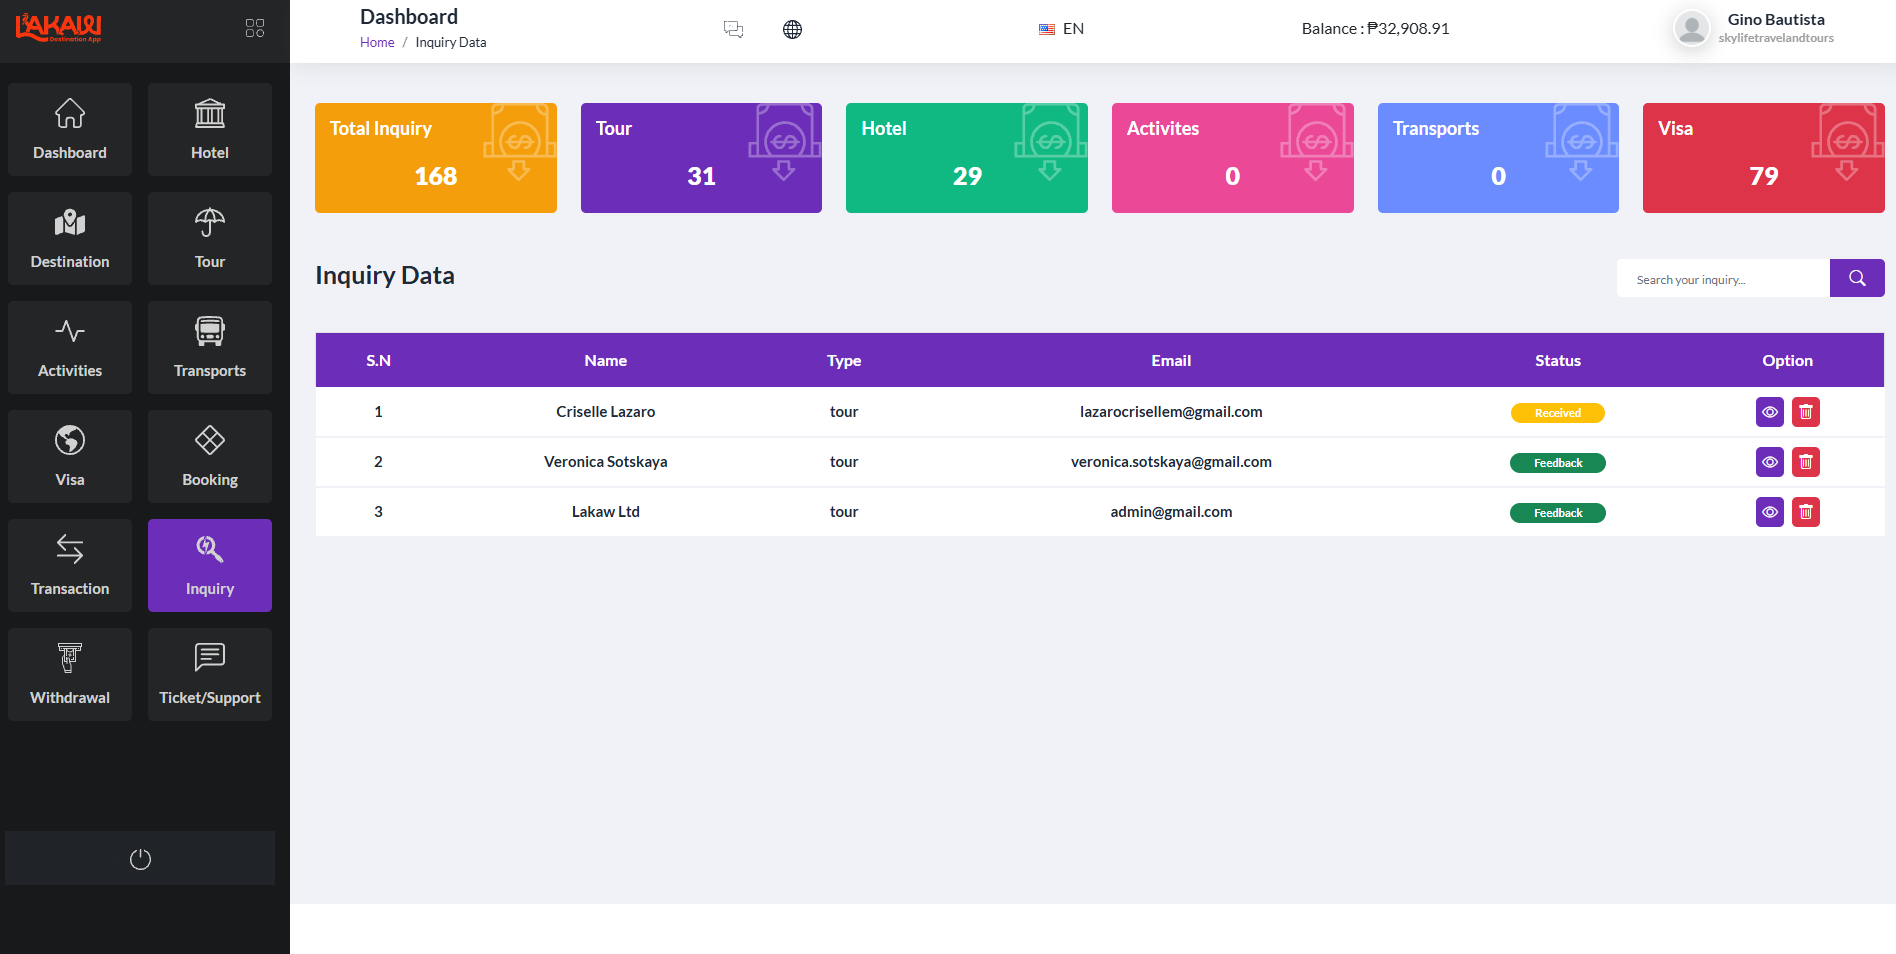This screenshot has height=954, width=1896.
Task: Delete Lakaw Ltd inquiry via trash icon
Action: click(1806, 512)
